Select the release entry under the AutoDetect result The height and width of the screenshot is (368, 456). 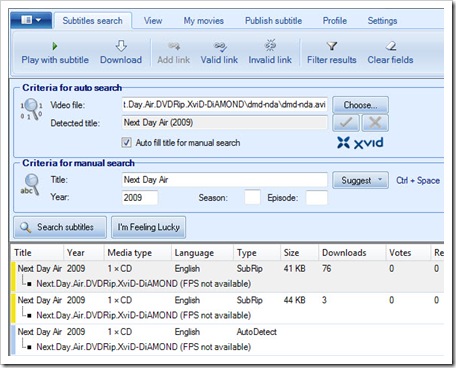(x=143, y=347)
